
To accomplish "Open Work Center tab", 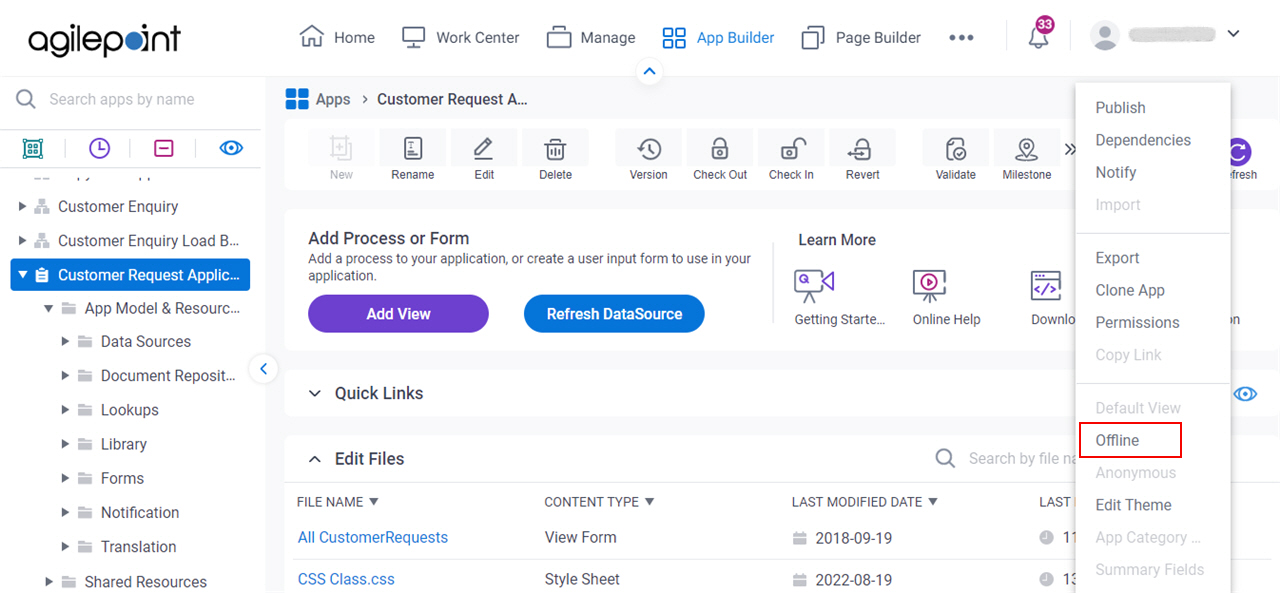I will click(x=460, y=37).
